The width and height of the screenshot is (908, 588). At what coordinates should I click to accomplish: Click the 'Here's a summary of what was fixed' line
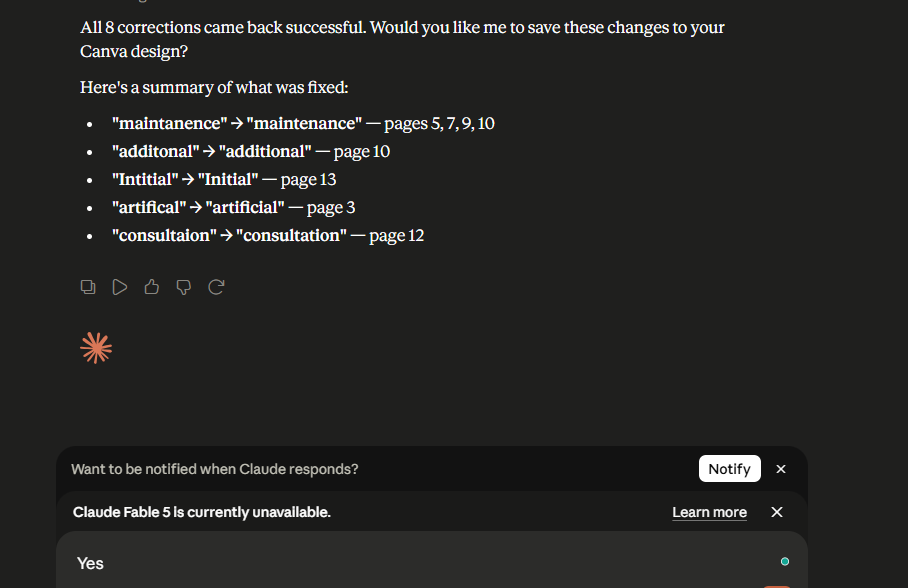coord(214,87)
